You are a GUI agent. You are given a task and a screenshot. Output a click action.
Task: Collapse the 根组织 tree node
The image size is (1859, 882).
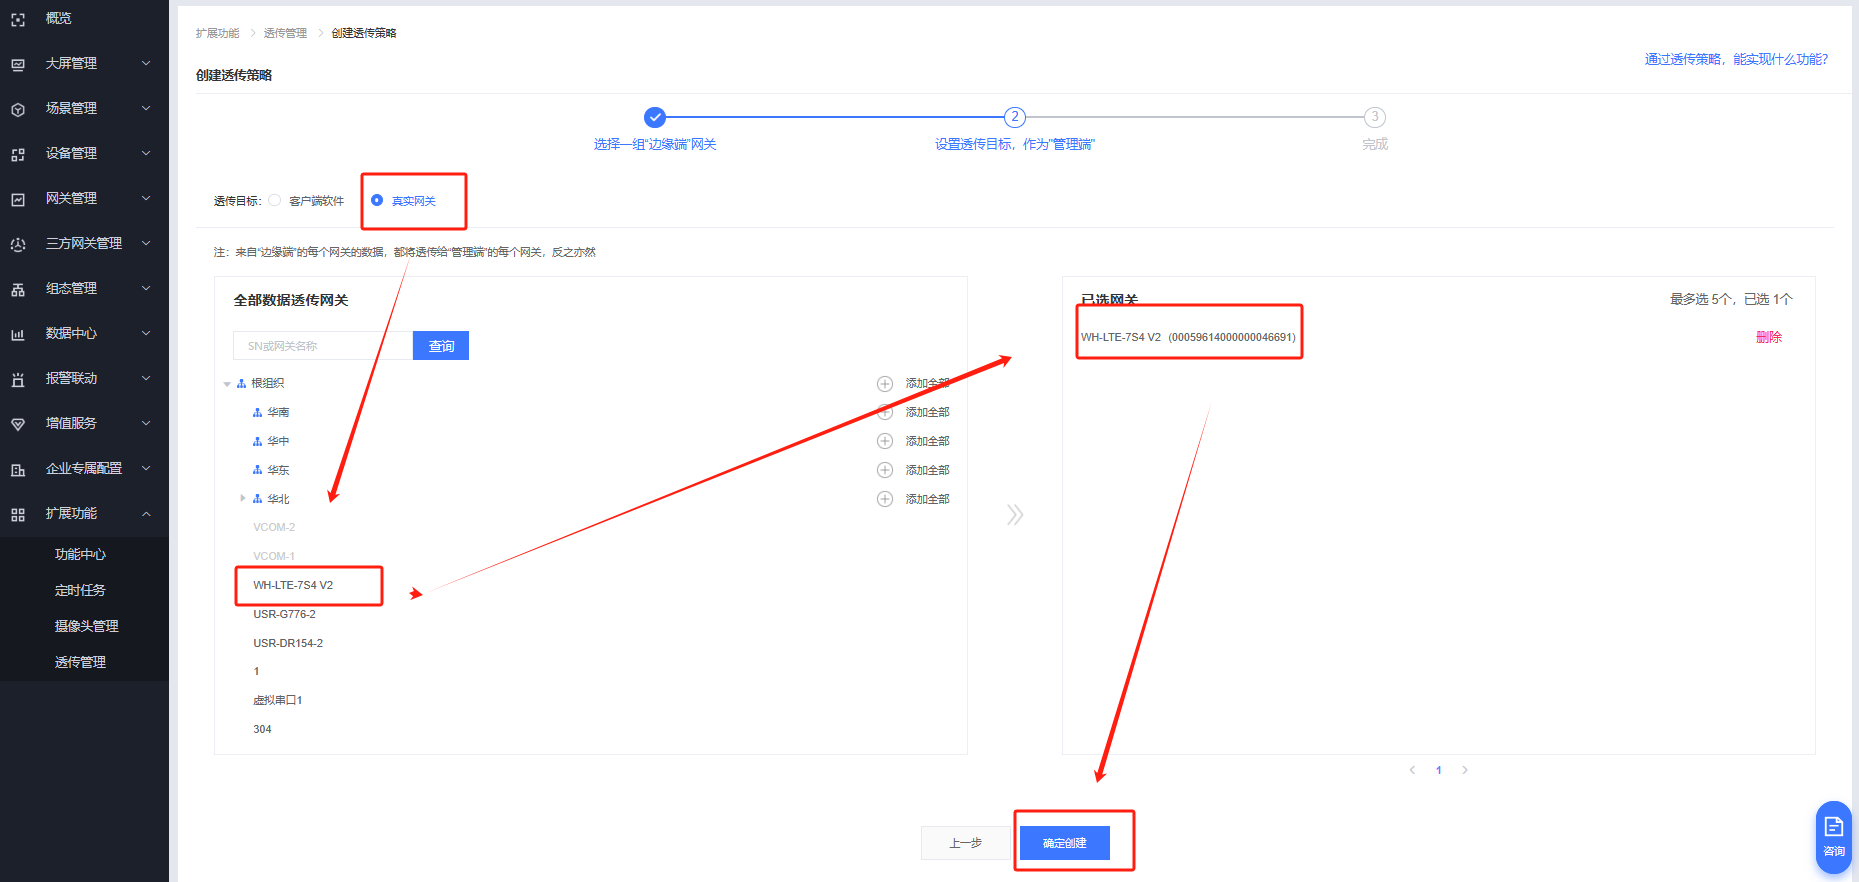point(227,384)
